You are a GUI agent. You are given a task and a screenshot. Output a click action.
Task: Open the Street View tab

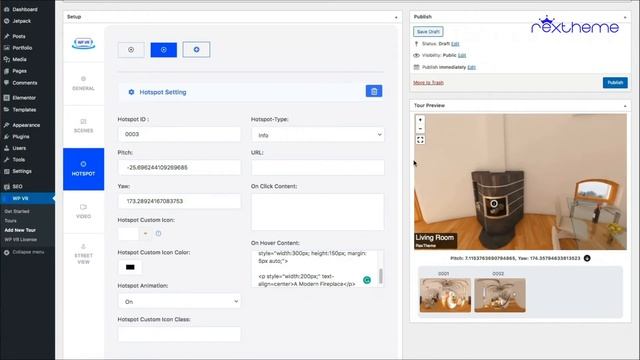click(x=84, y=254)
